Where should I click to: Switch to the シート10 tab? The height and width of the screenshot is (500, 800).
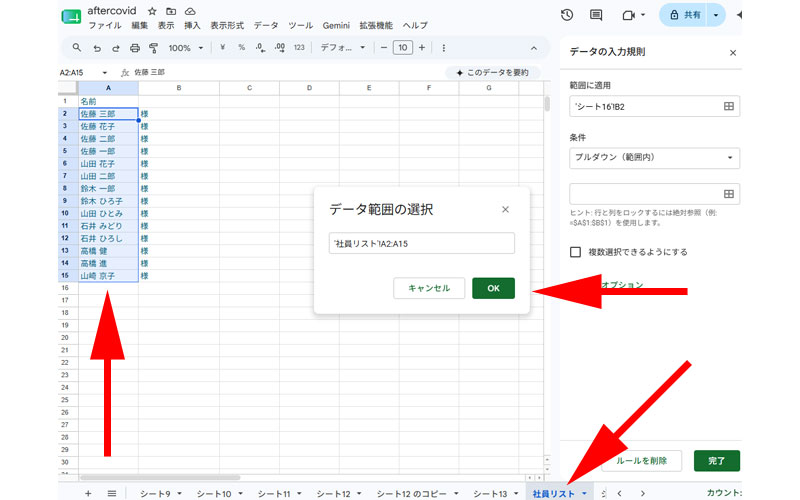214,493
